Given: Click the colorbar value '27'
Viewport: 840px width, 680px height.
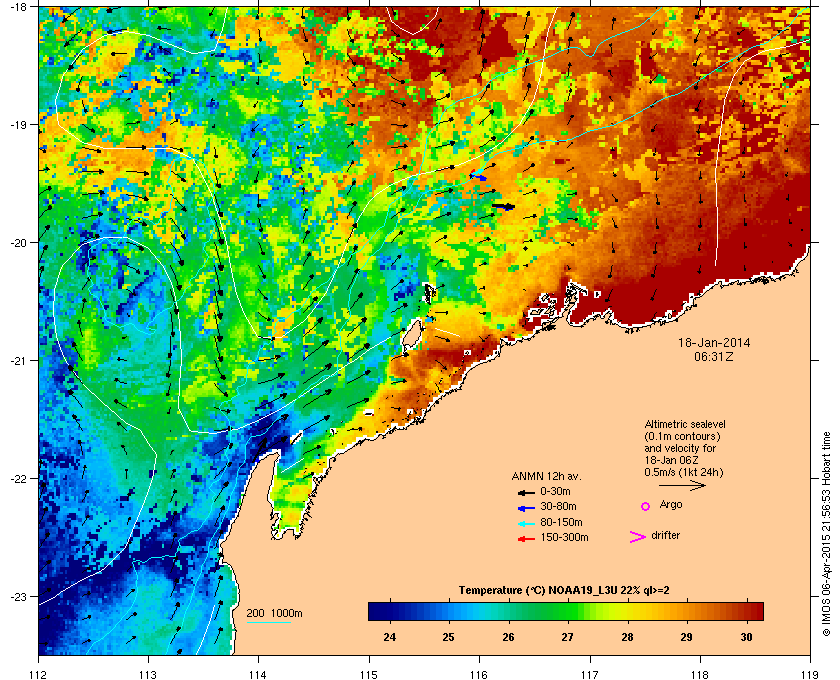Looking at the screenshot, I should tap(567, 637).
